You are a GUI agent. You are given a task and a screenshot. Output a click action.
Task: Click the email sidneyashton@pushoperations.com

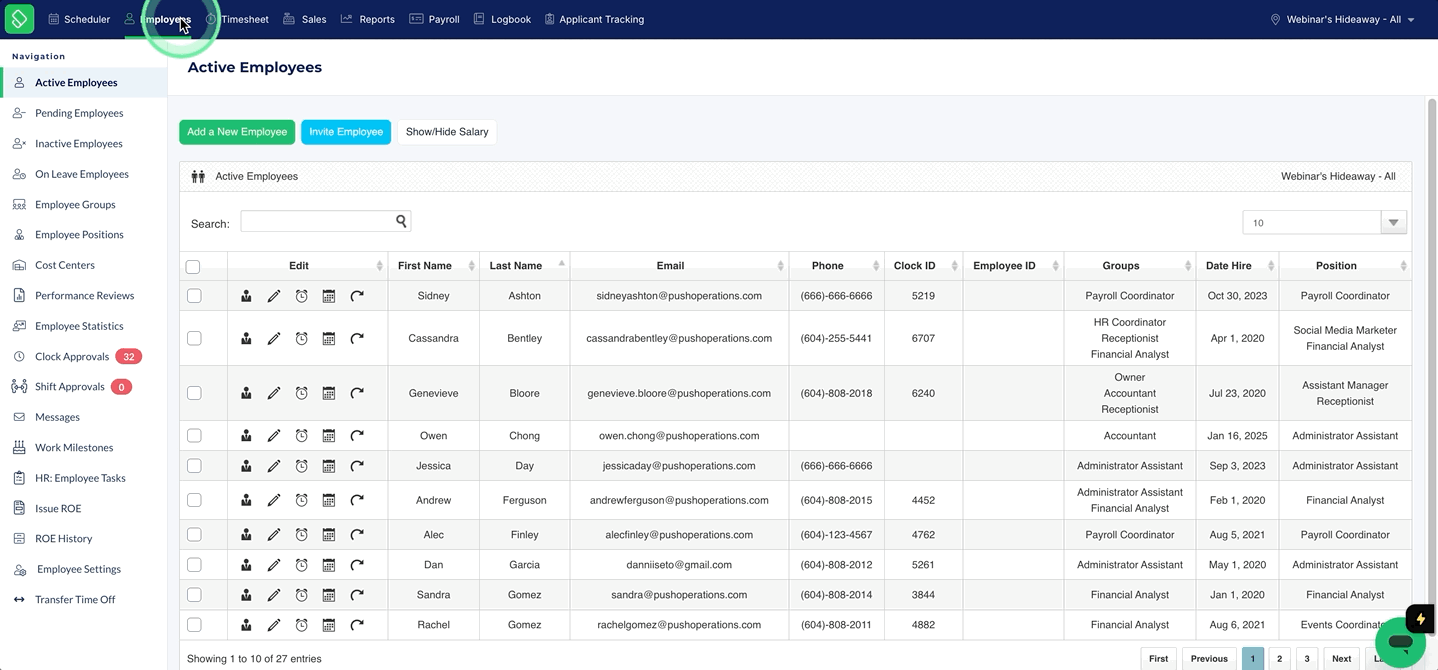coord(679,296)
